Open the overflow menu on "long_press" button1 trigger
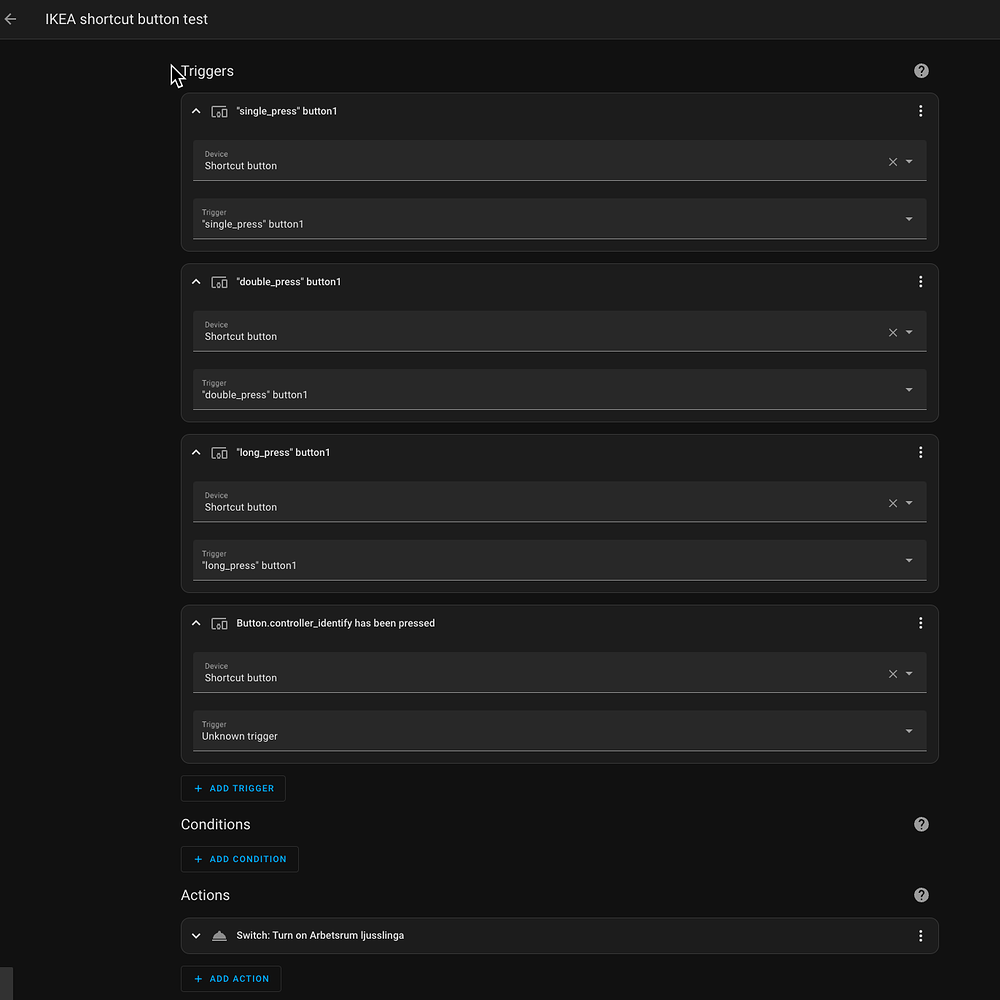The width and height of the screenshot is (1000, 1000). pyautogui.click(x=920, y=452)
